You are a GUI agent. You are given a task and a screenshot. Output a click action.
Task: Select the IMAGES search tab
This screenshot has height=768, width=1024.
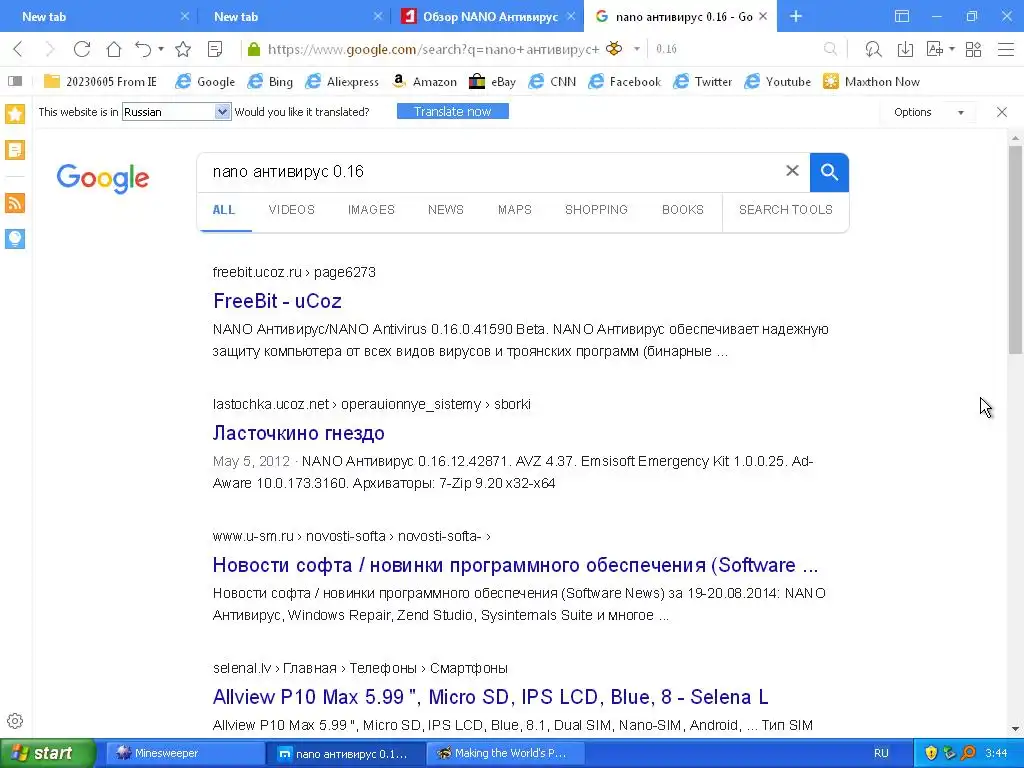click(x=371, y=210)
